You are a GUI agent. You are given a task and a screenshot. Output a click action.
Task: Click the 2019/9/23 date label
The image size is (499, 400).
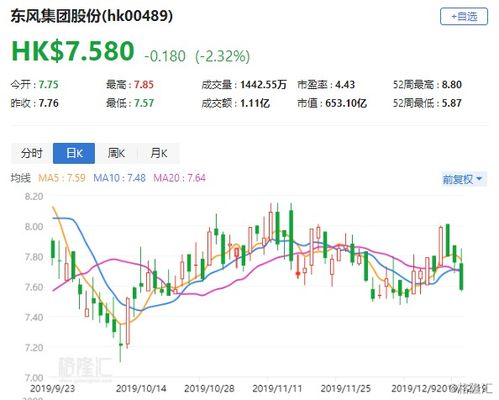52,389
